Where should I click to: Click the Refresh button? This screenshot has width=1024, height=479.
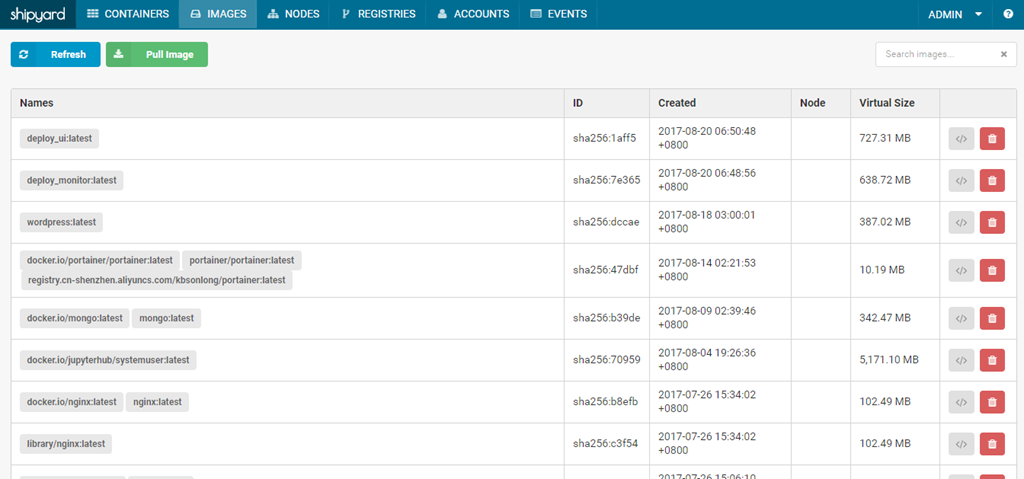tap(56, 54)
